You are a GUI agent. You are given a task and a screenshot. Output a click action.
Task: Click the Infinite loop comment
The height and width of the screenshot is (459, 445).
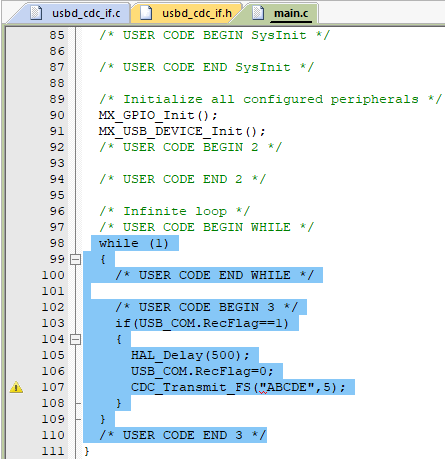(174, 211)
